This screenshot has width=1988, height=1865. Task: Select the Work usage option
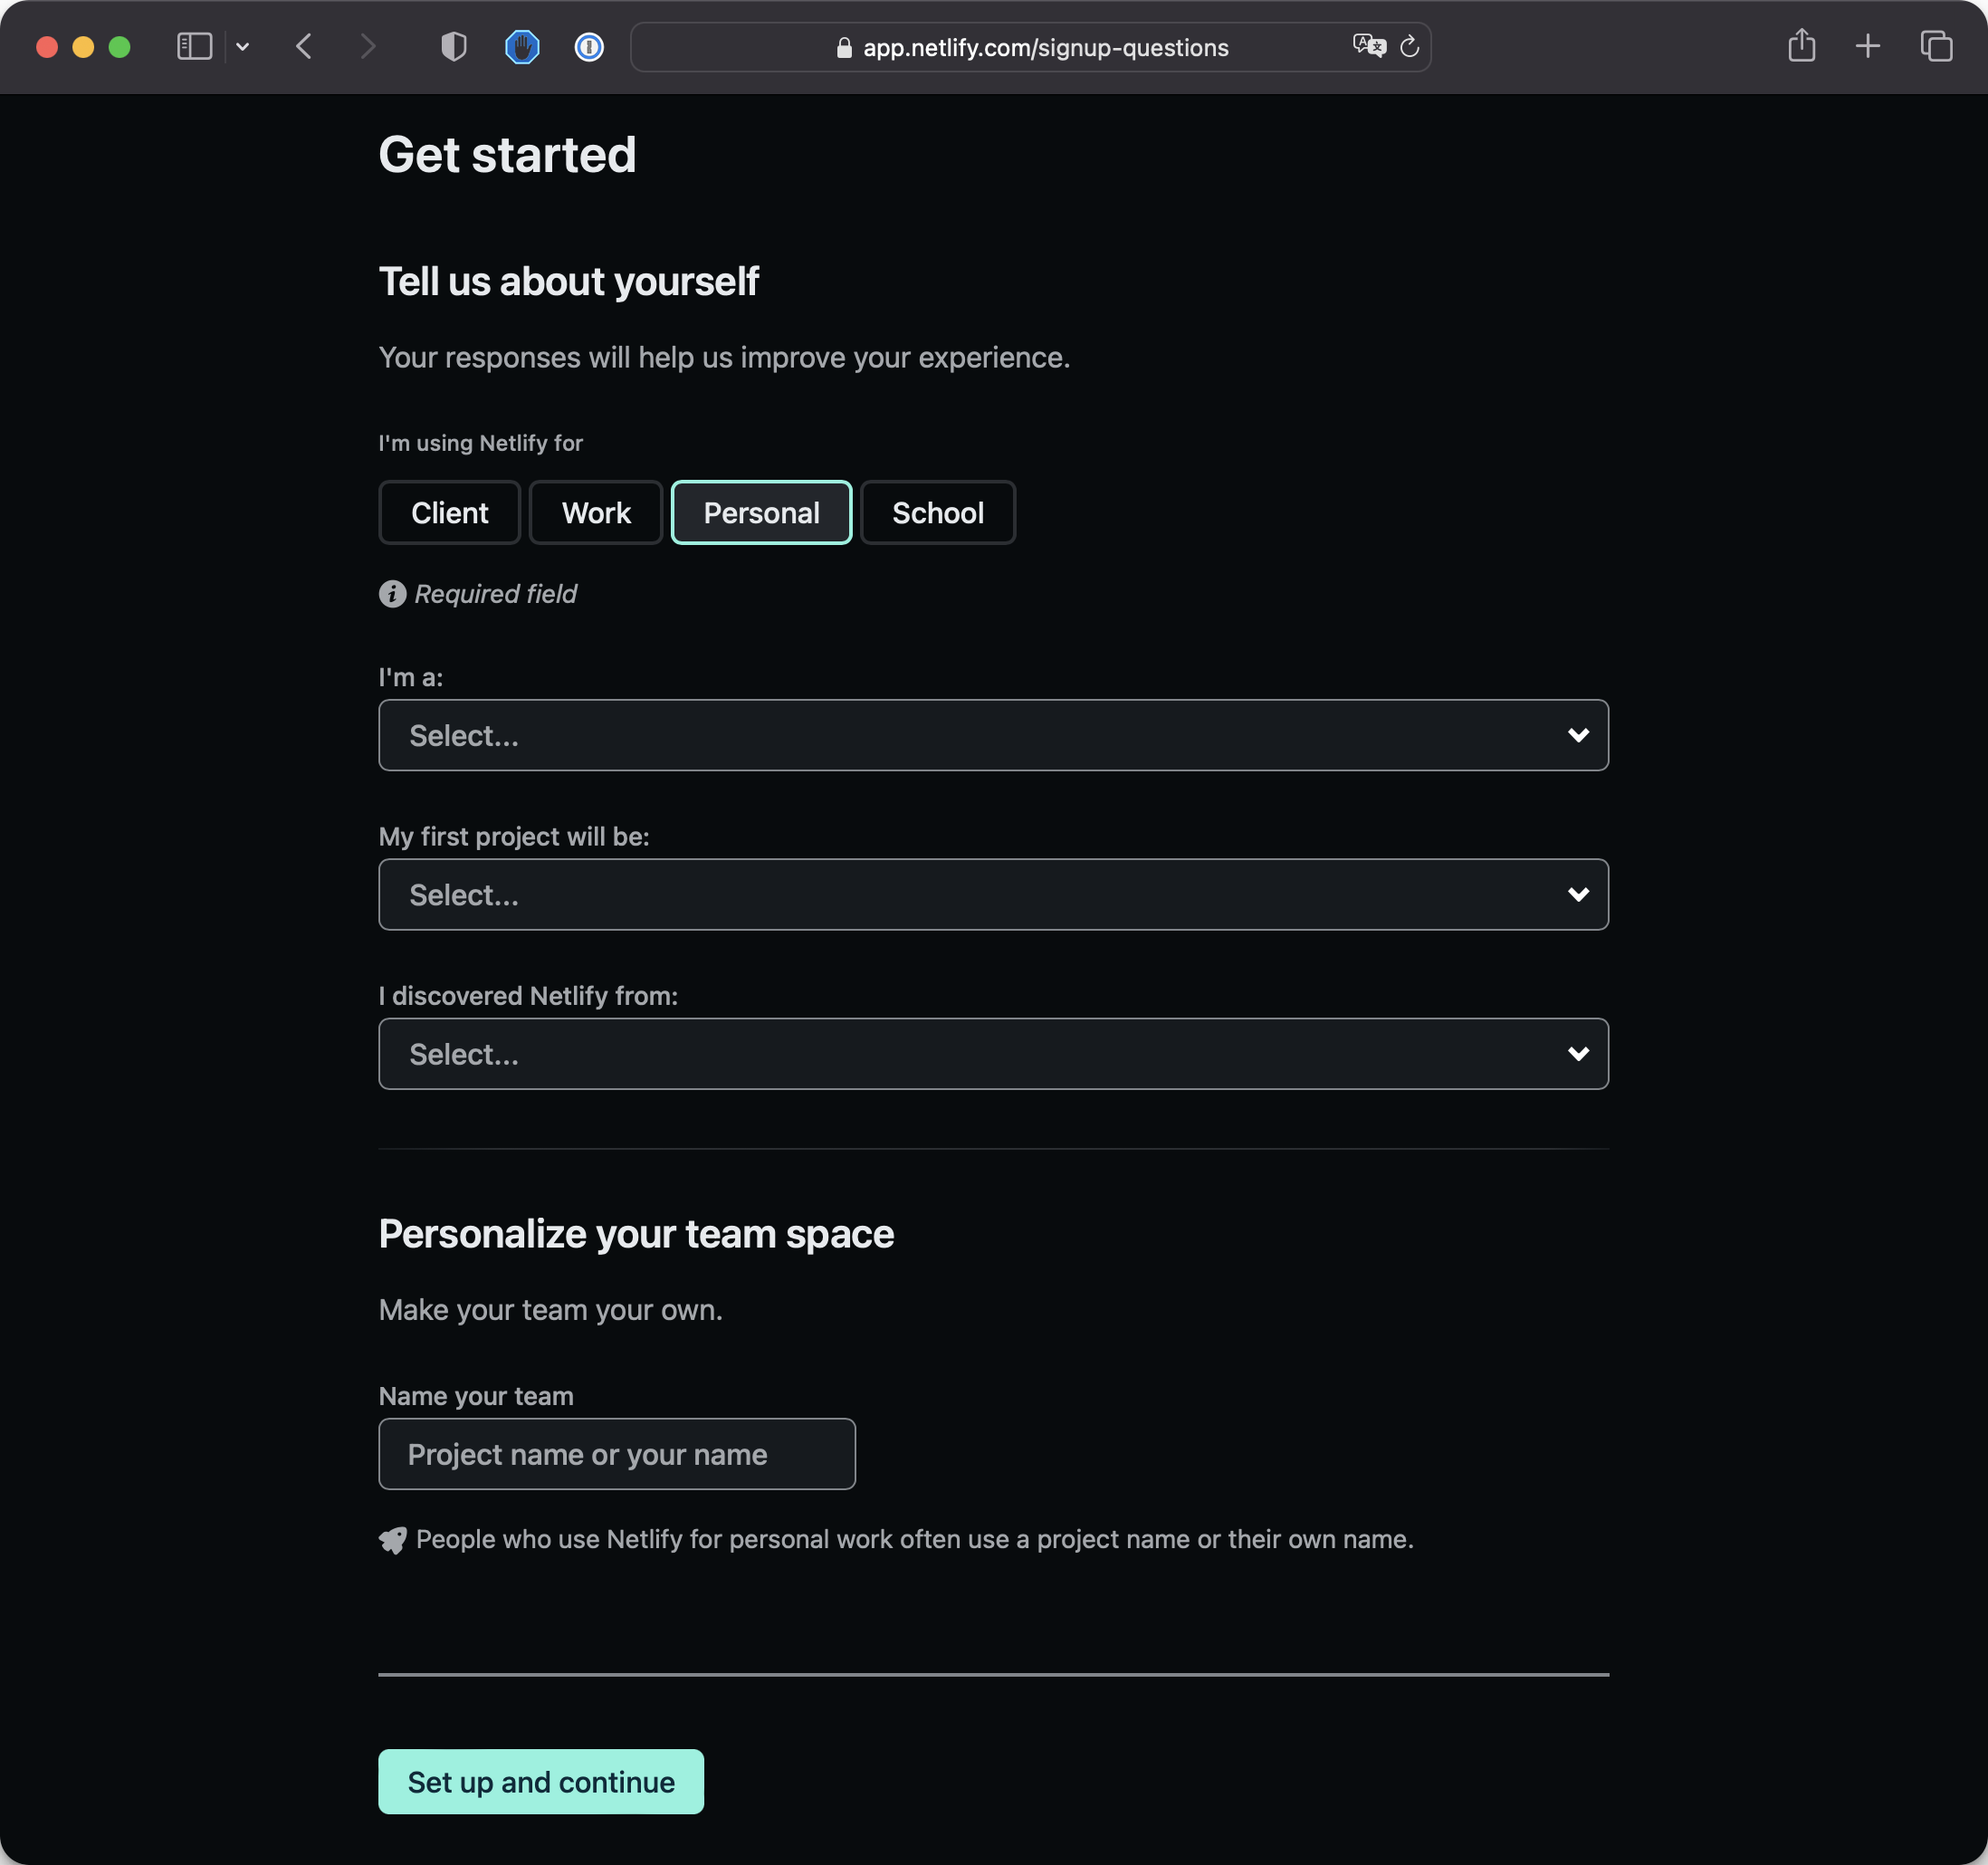coord(596,513)
